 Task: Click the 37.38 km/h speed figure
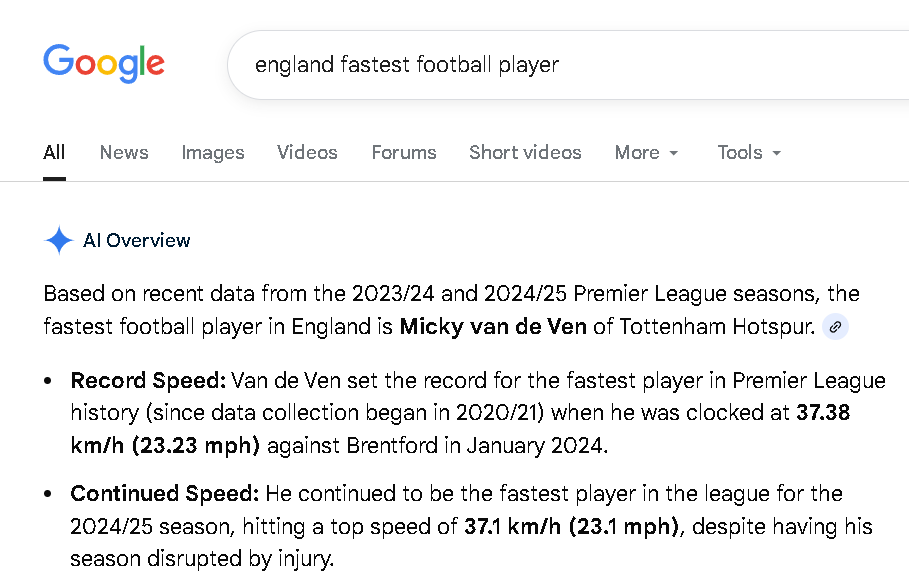823,413
